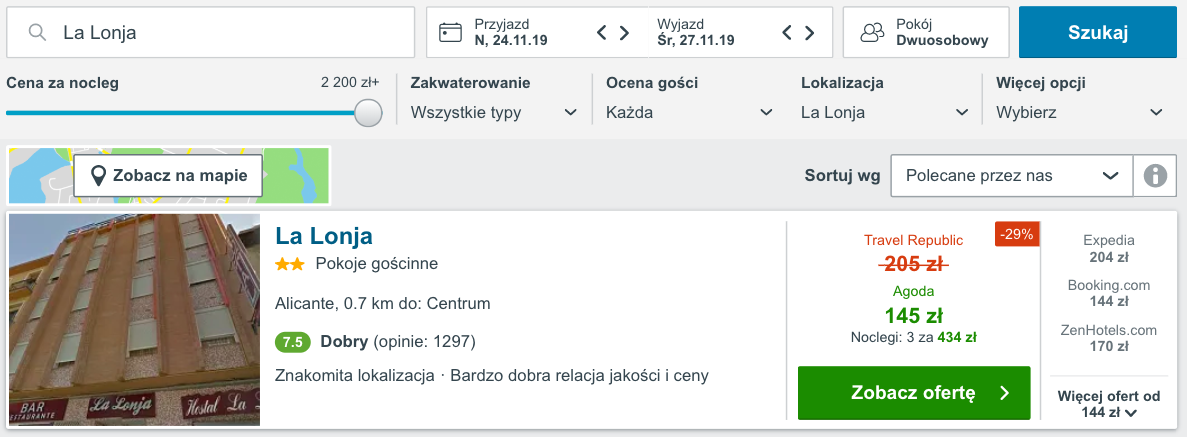Image resolution: width=1187 pixels, height=437 pixels.
Task: Move arrival date one day later
Action: coord(625,33)
